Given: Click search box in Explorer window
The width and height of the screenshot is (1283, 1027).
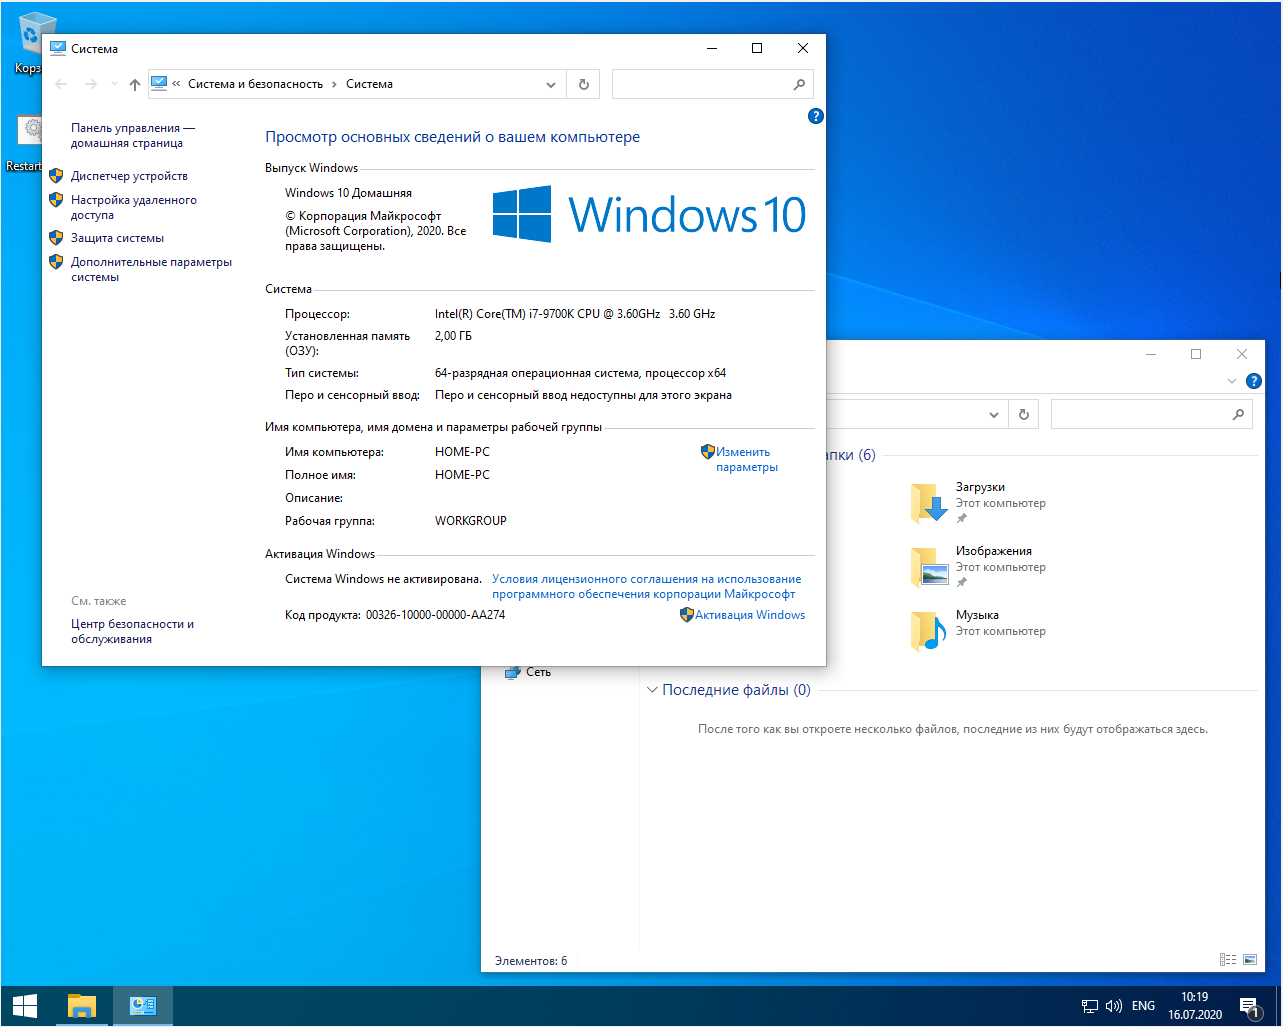Looking at the screenshot, I should [1152, 414].
